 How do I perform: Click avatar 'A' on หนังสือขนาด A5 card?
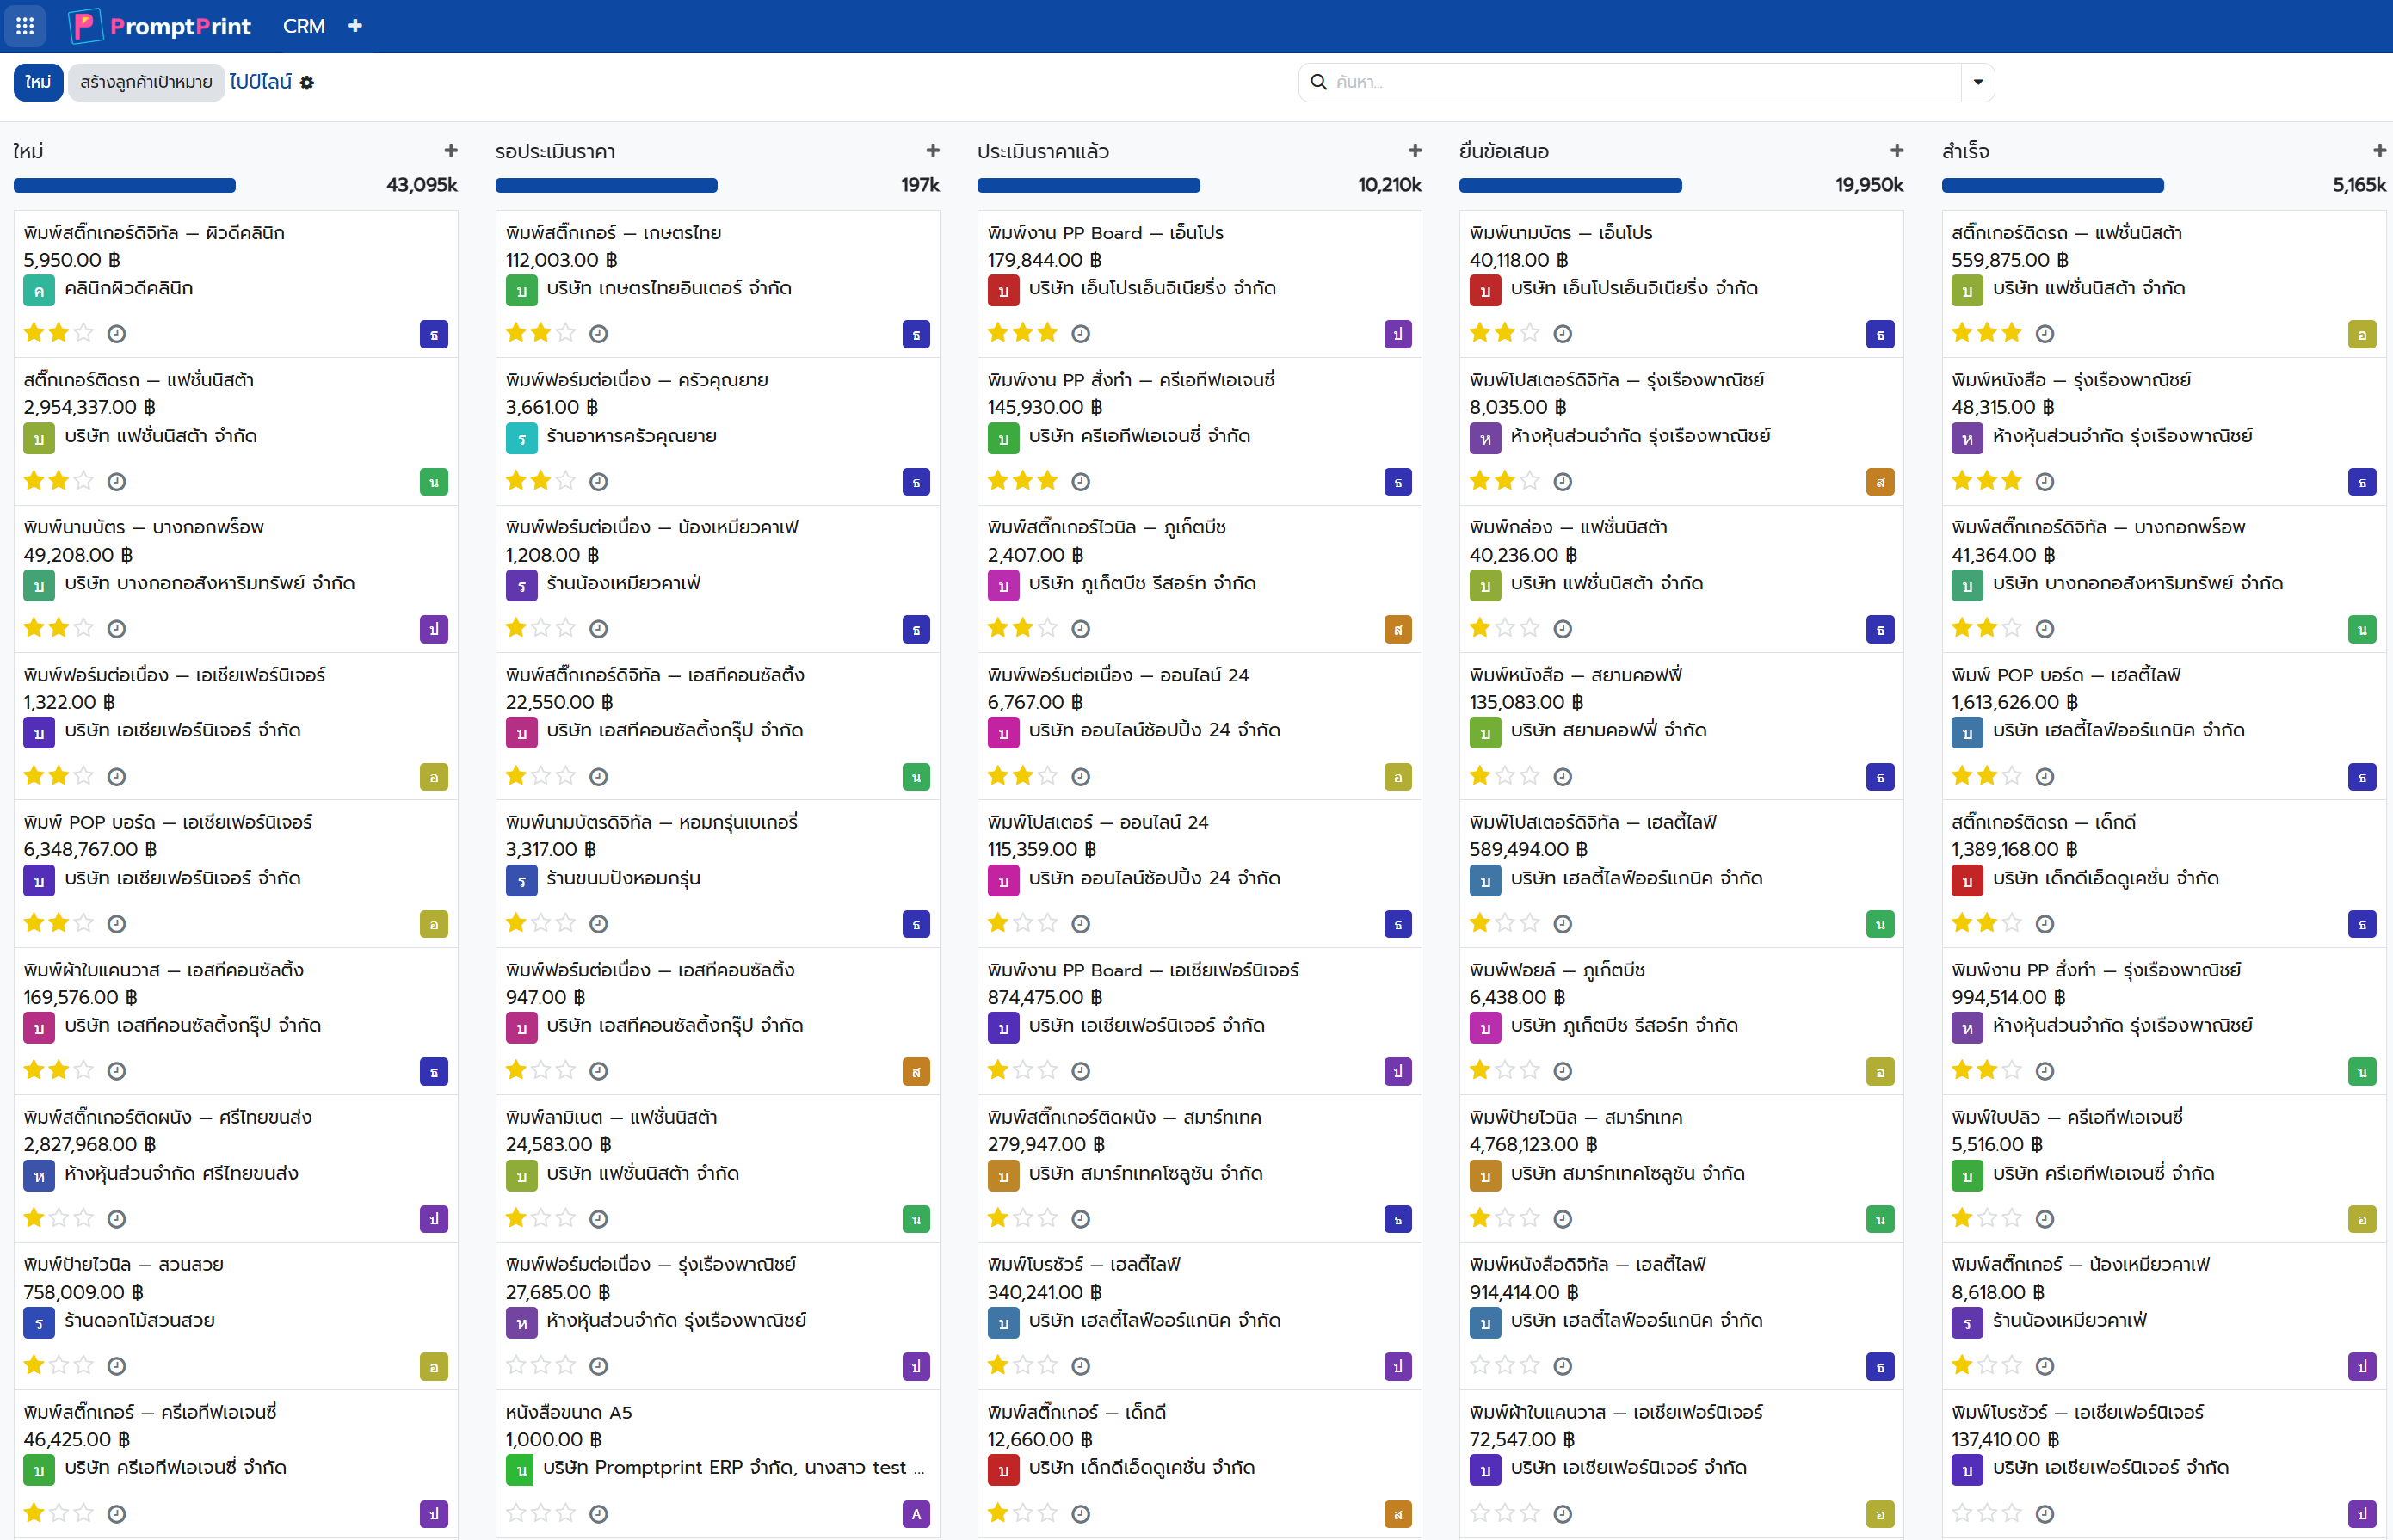tap(916, 1514)
